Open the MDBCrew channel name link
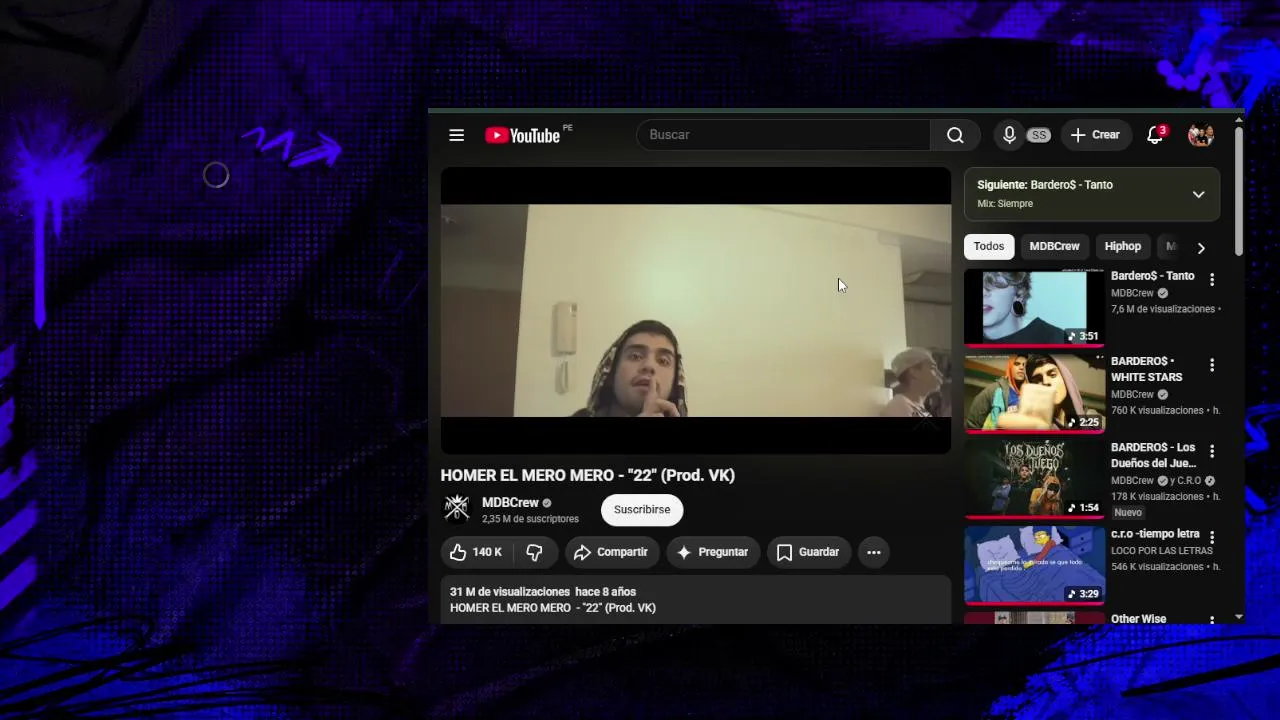This screenshot has height=720, width=1280. [510, 503]
